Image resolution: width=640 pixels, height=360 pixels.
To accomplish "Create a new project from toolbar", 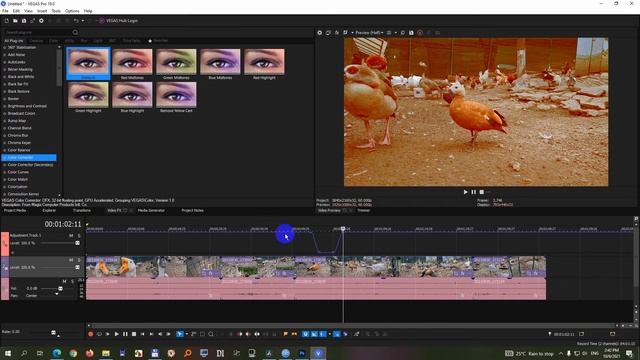I will pyautogui.click(x=7, y=20).
